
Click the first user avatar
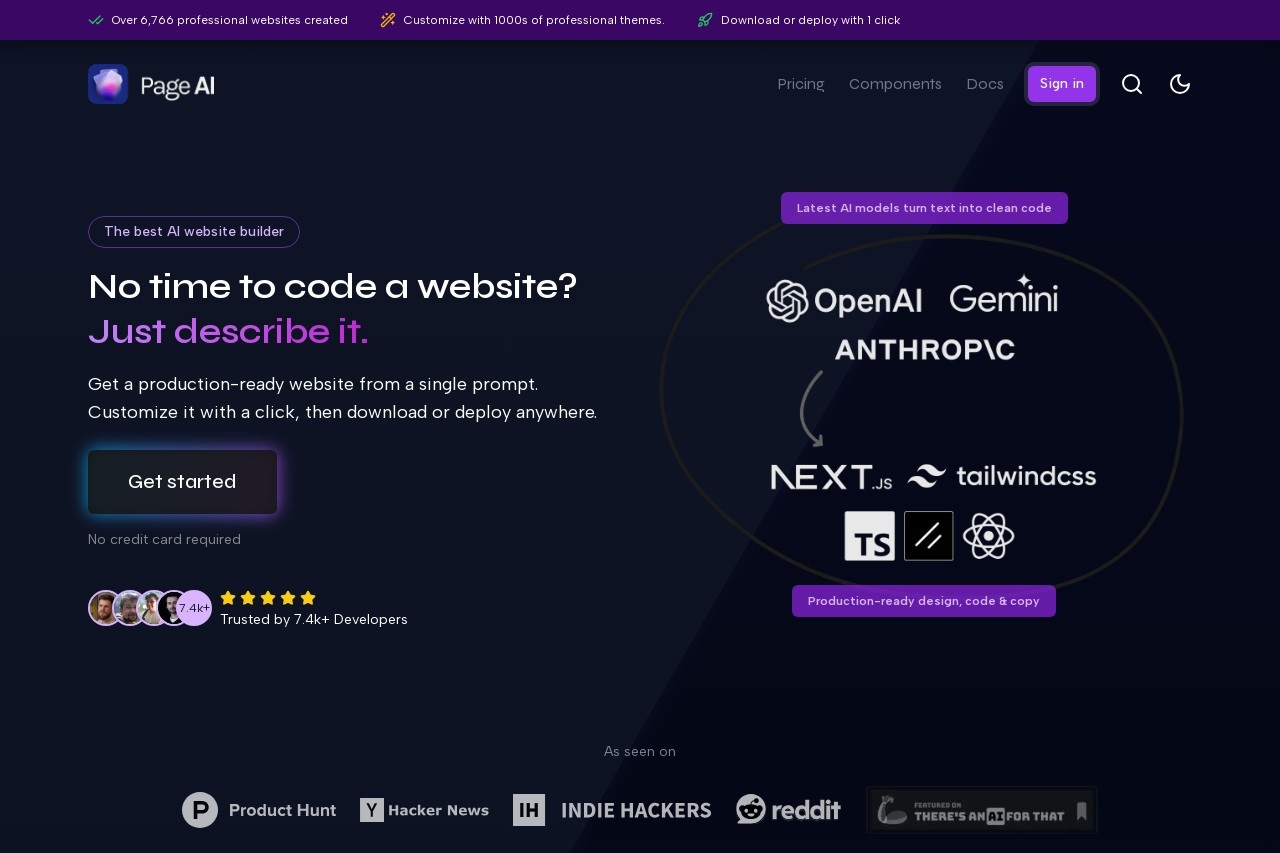click(105, 608)
